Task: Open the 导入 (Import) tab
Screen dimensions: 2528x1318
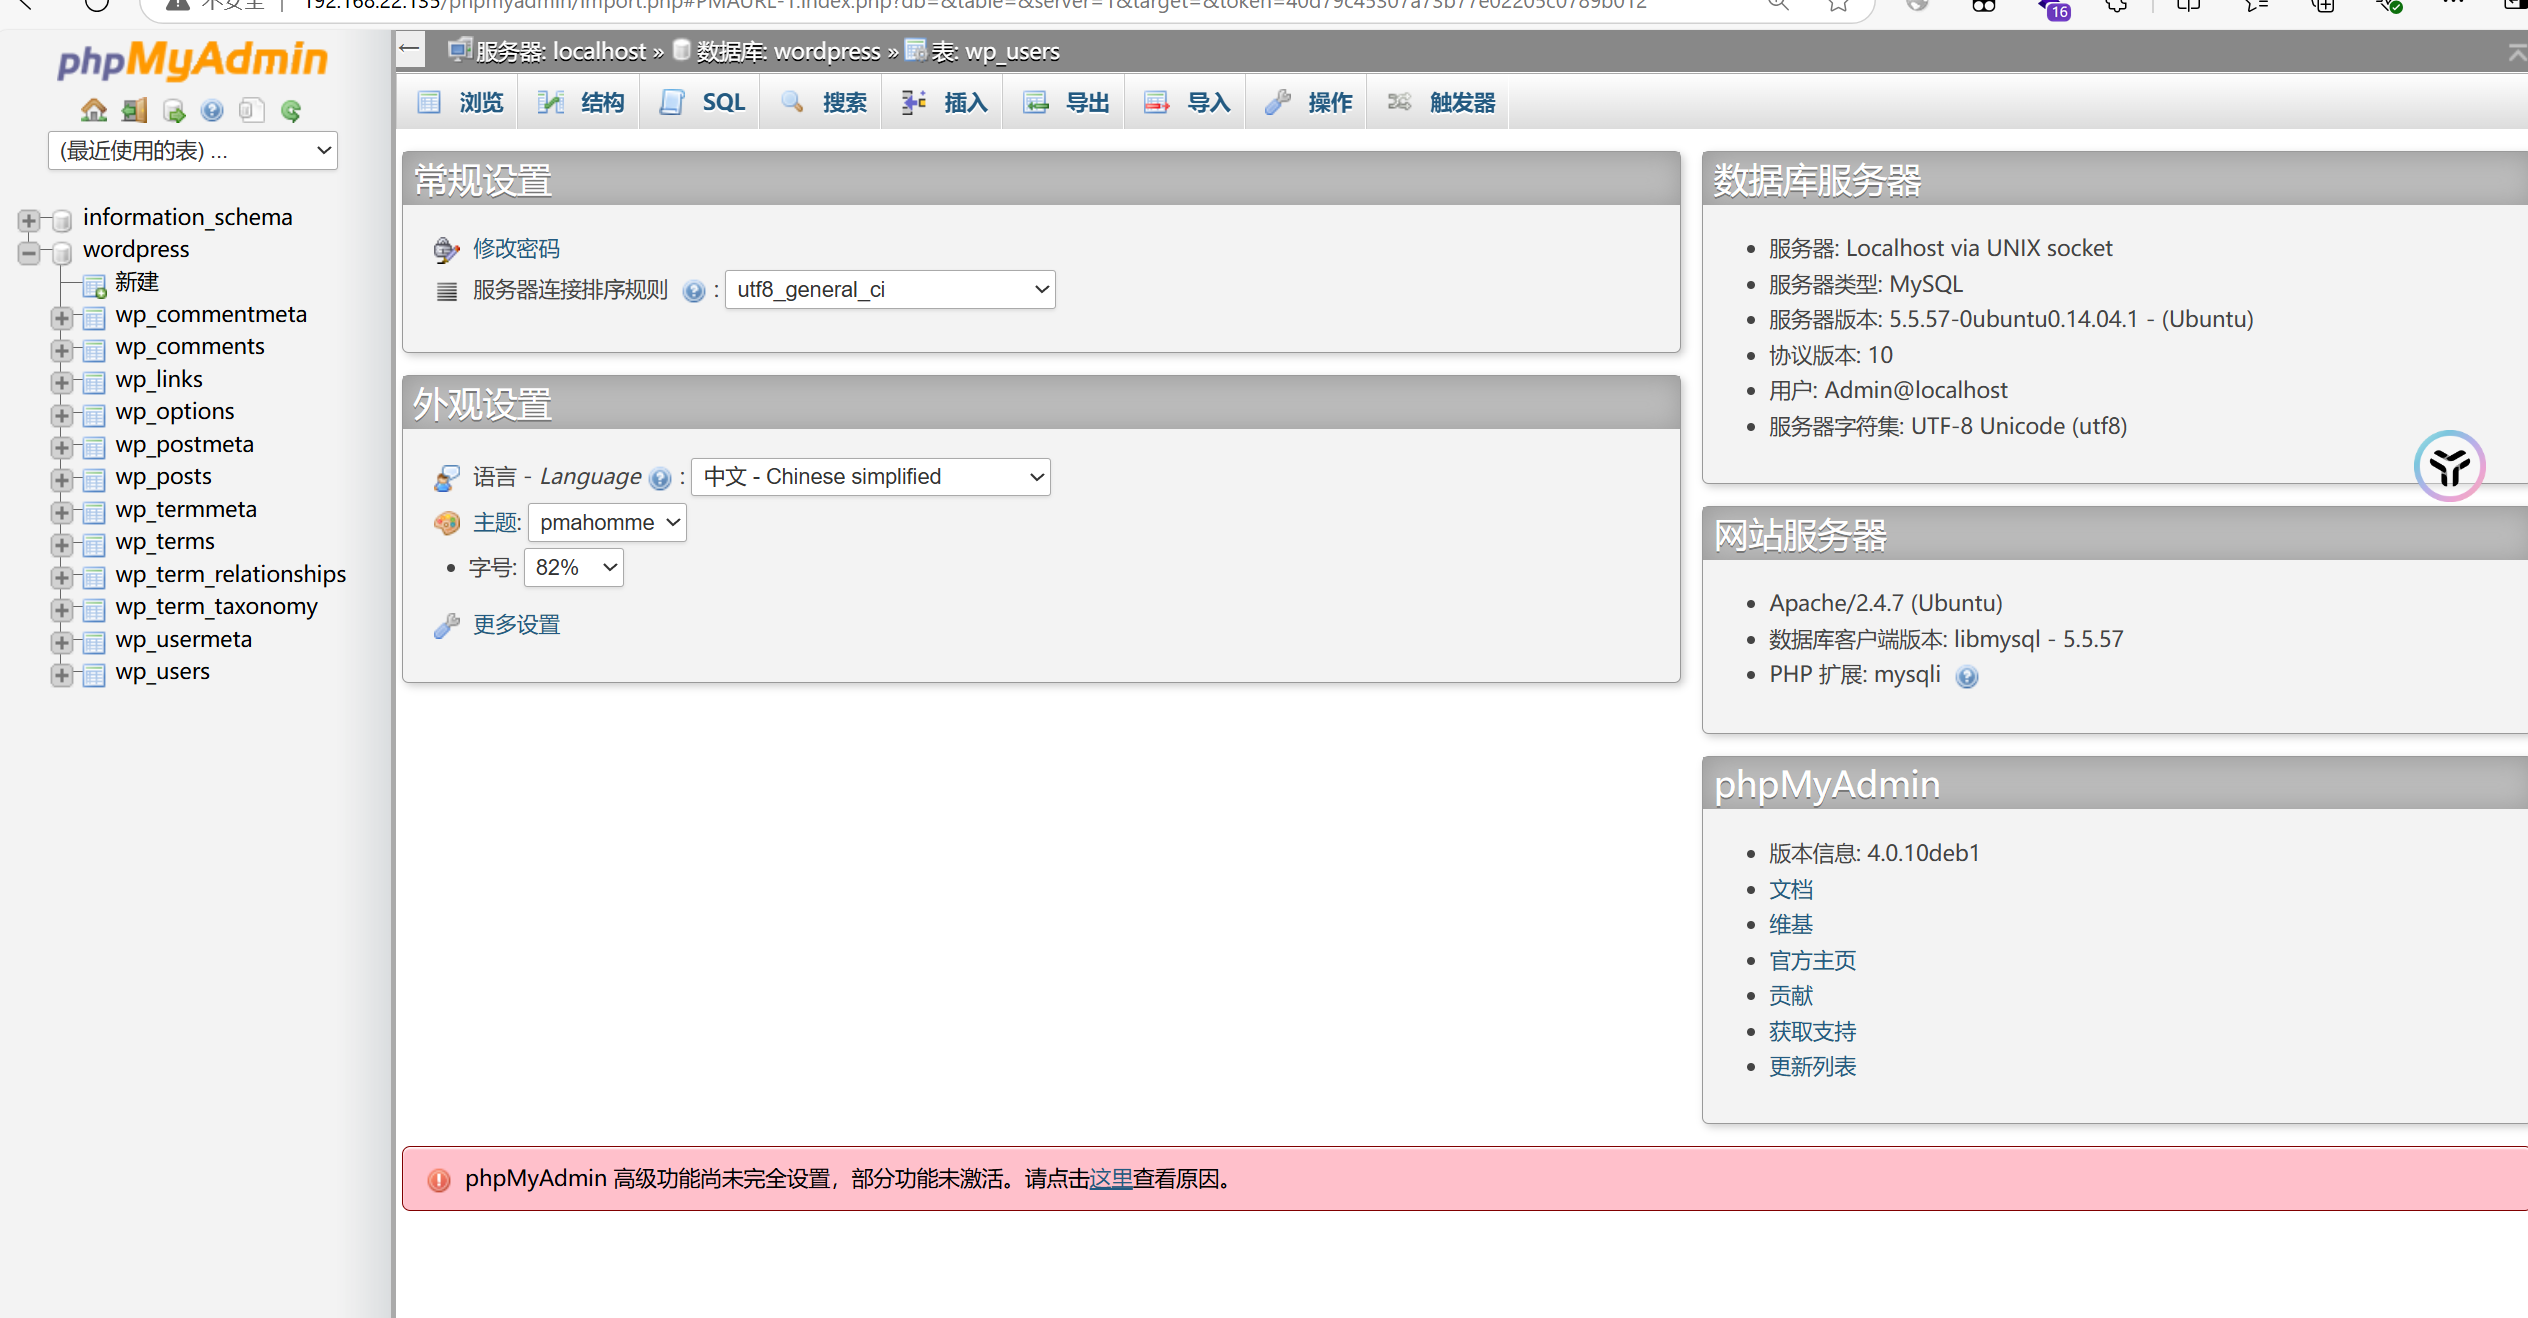Action: [x=1186, y=102]
